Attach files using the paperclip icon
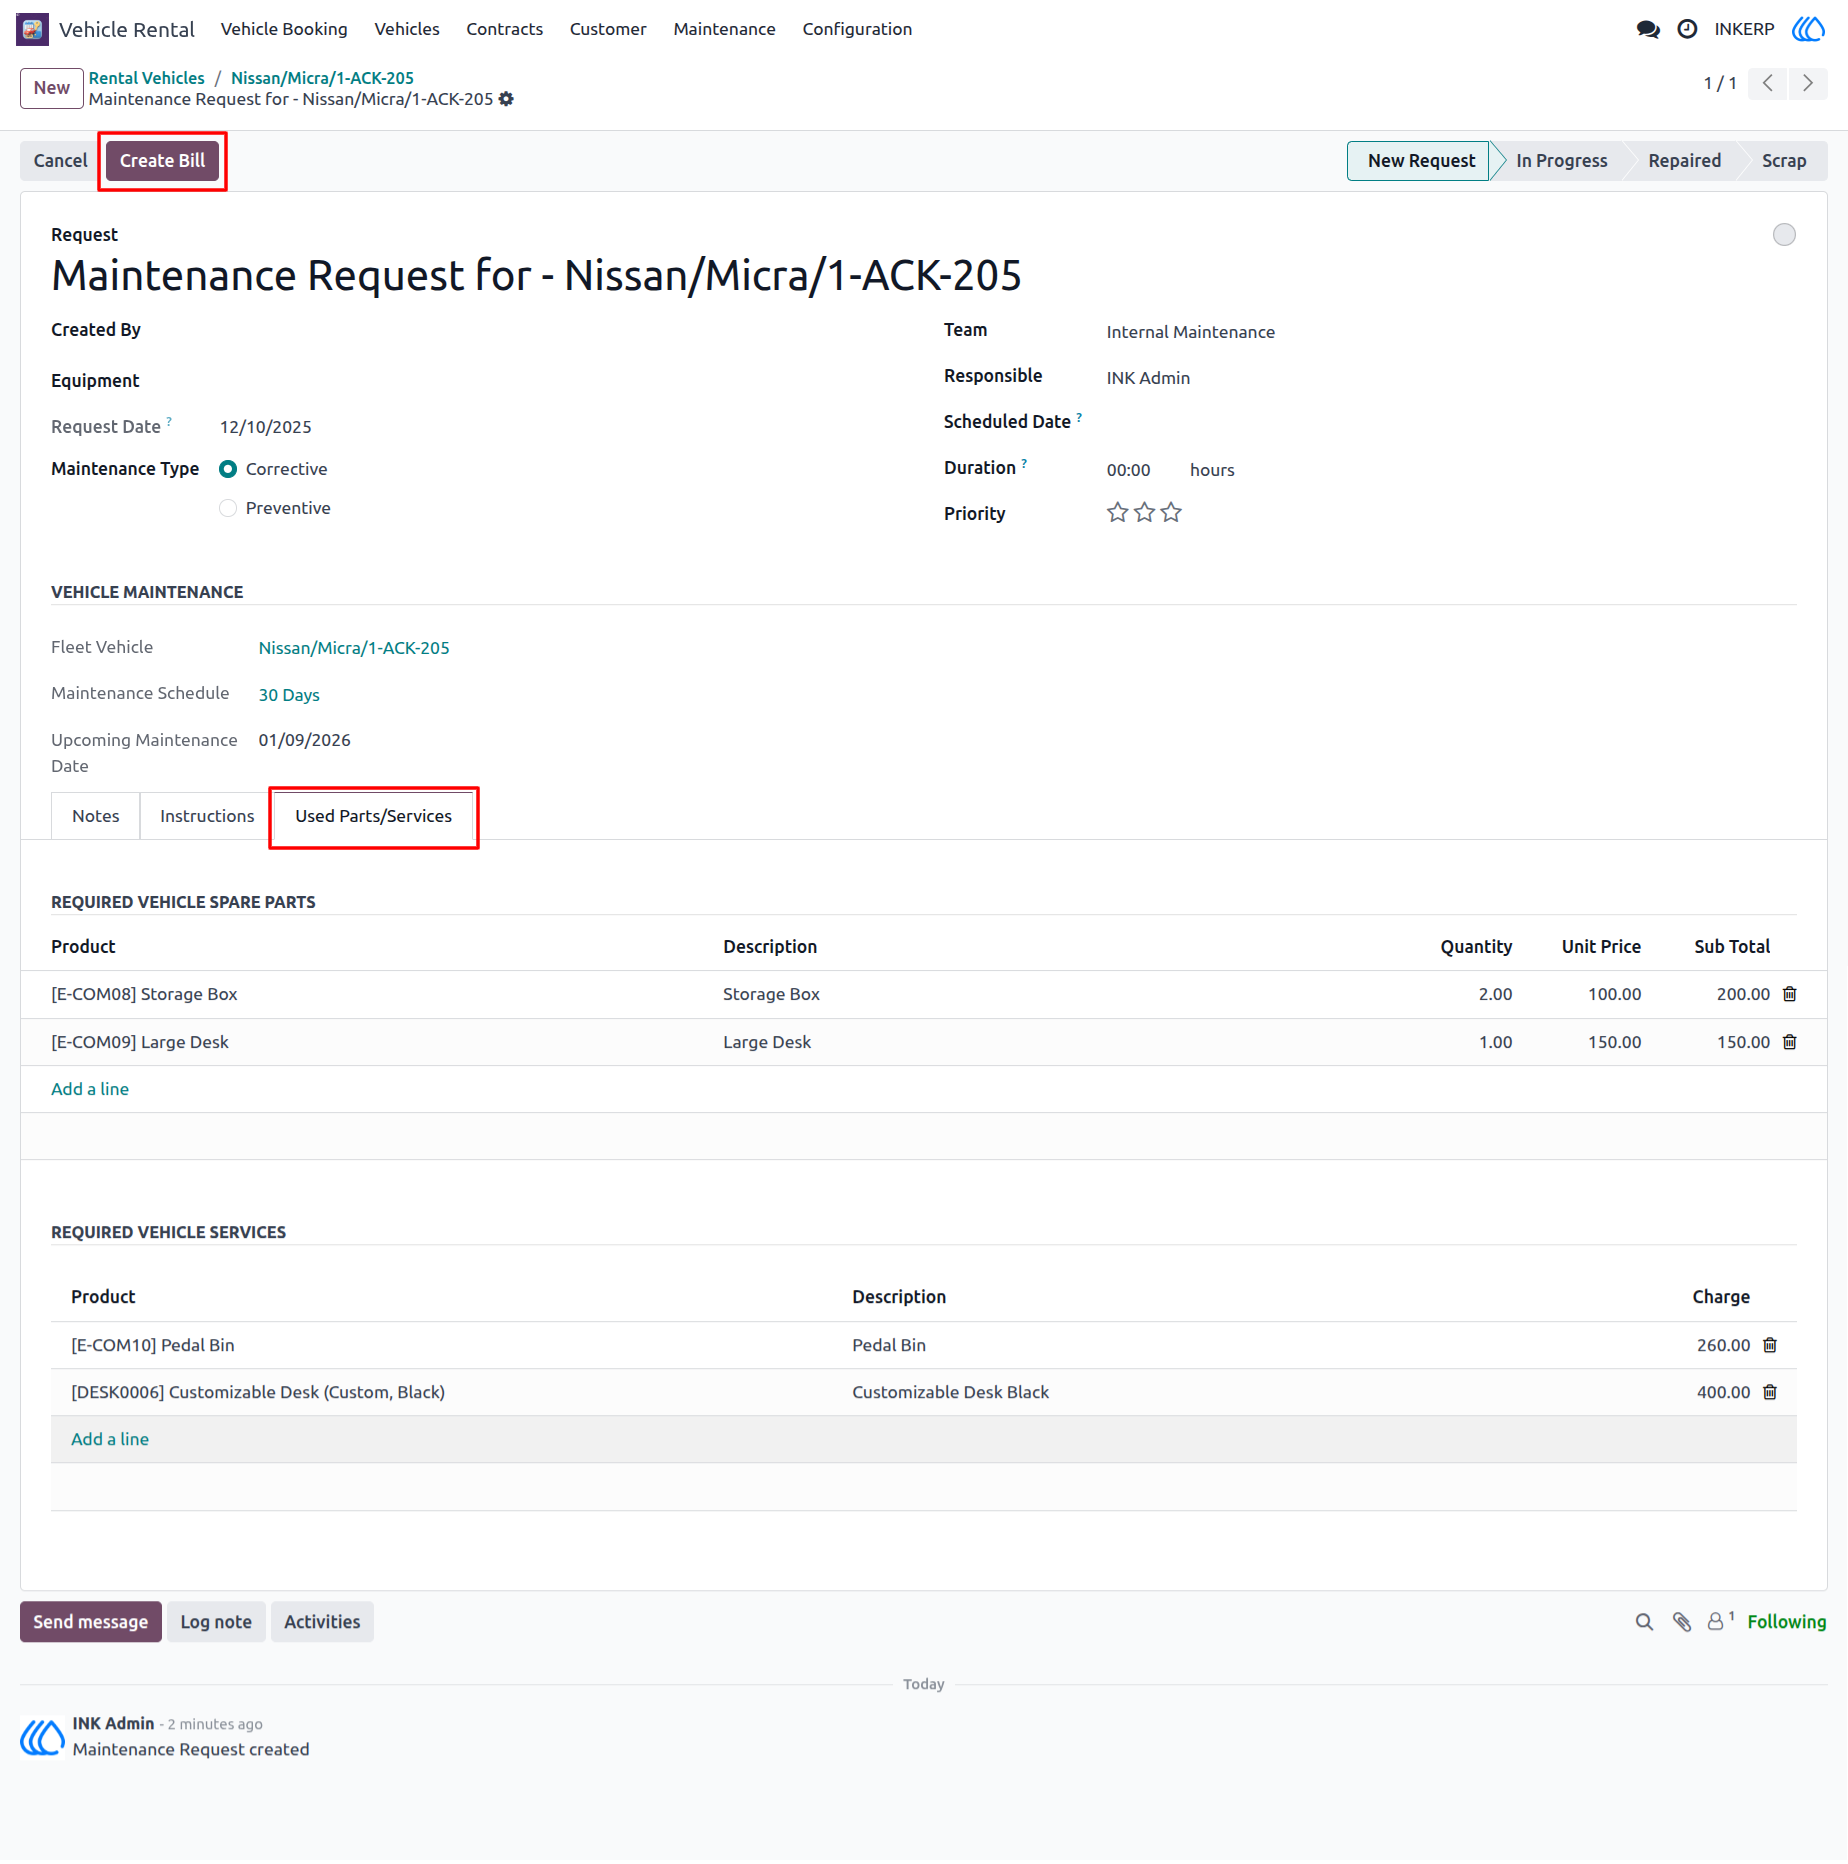The image size is (1848, 1864). (1682, 1622)
